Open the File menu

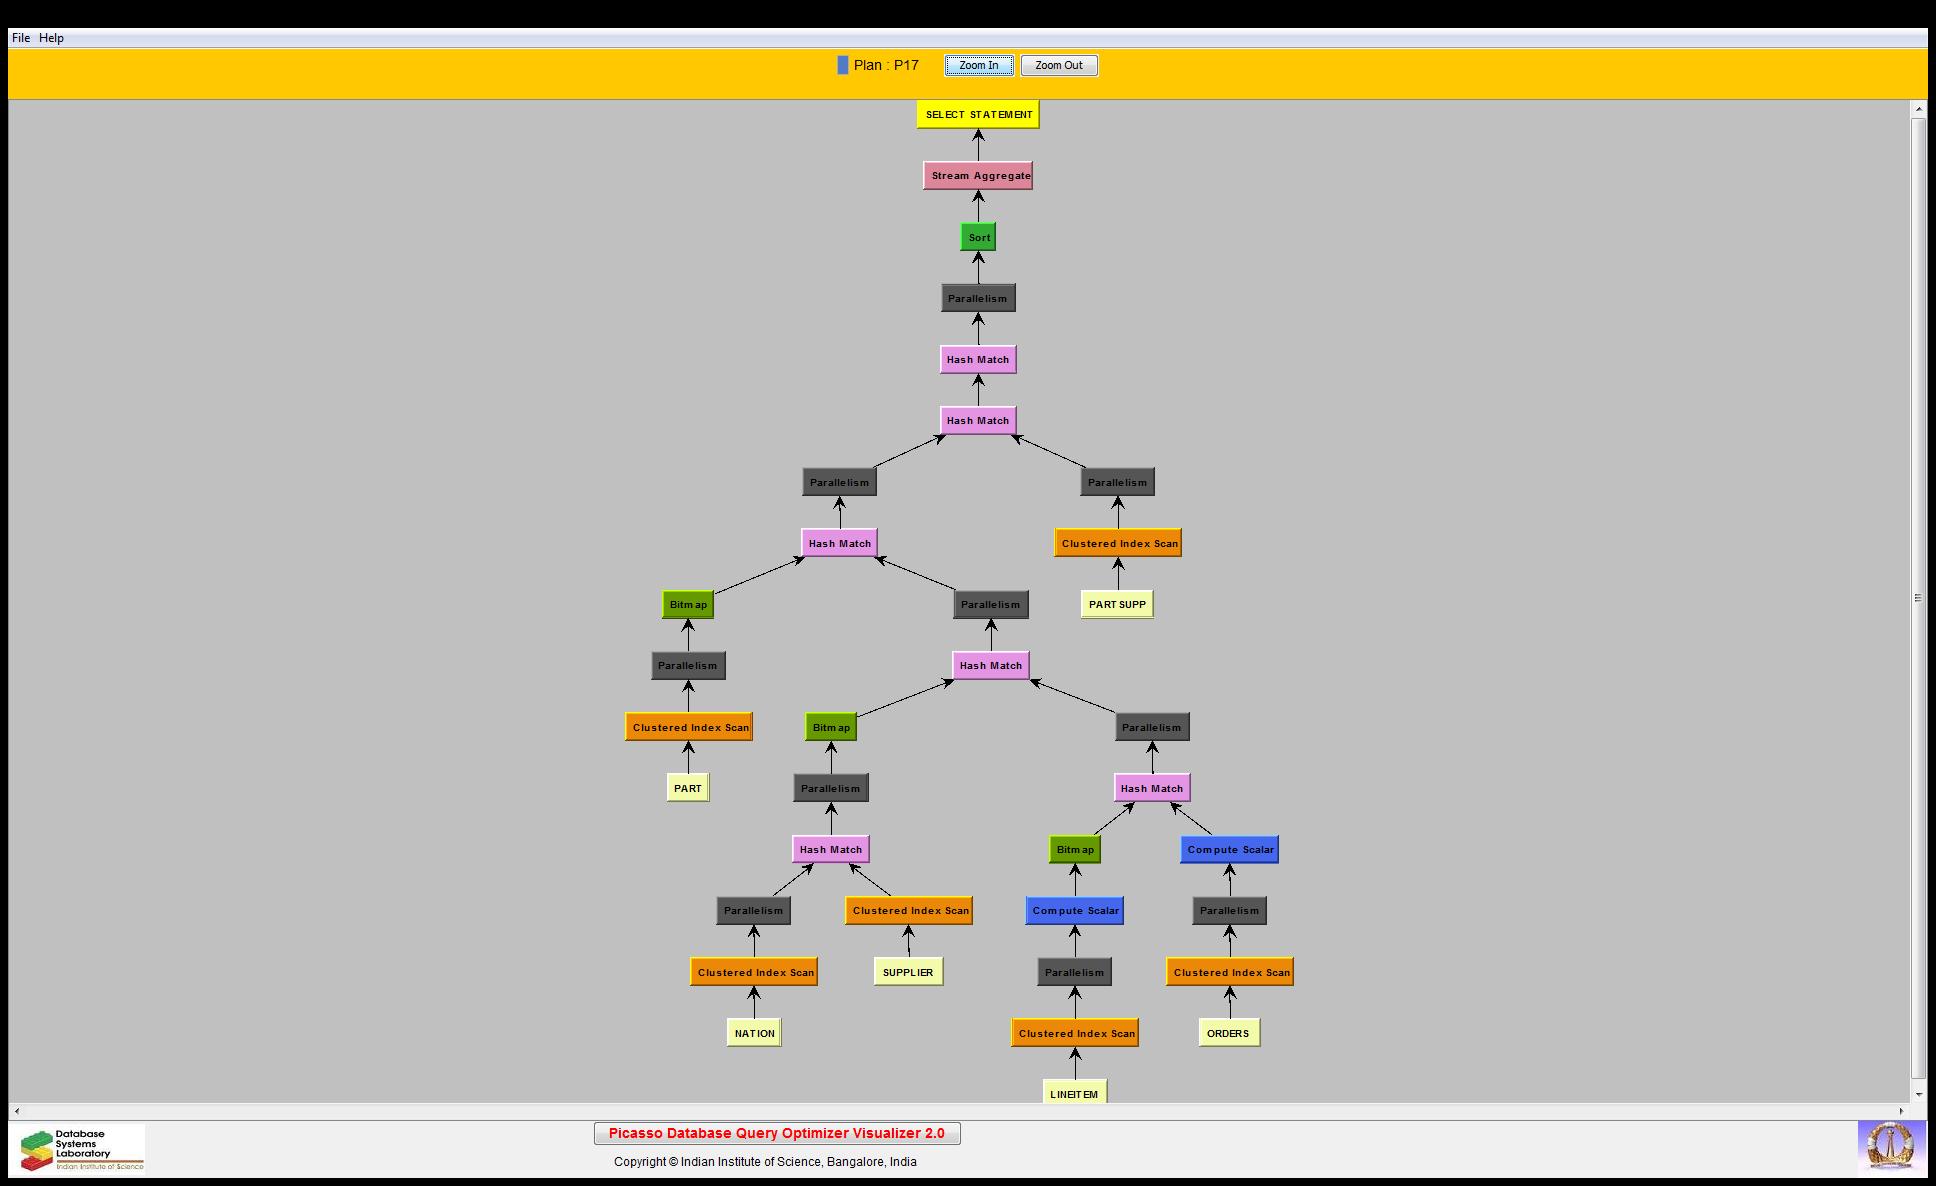[x=20, y=38]
